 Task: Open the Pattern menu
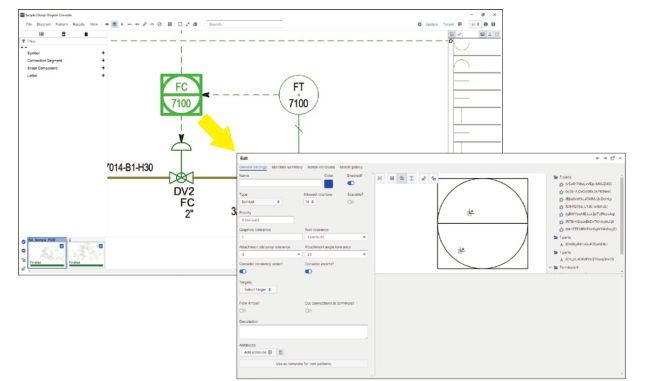pyautogui.click(x=62, y=24)
